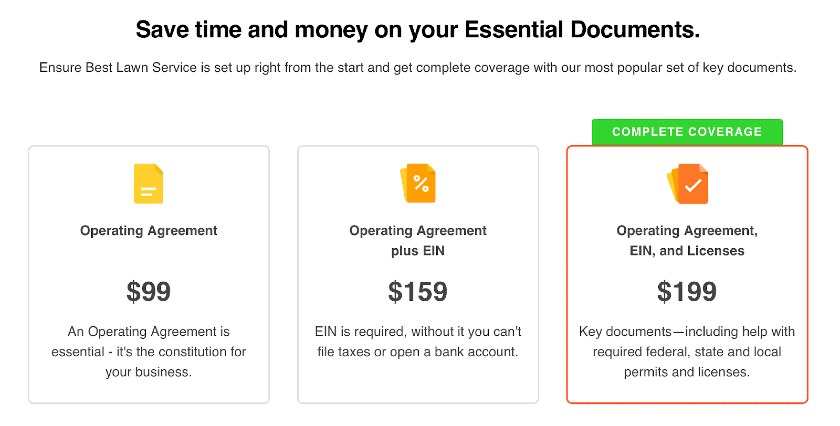The height and width of the screenshot is (426, 840).
Task: Click the "Operating Agreement" plan title
Action: tap(148, 231)
